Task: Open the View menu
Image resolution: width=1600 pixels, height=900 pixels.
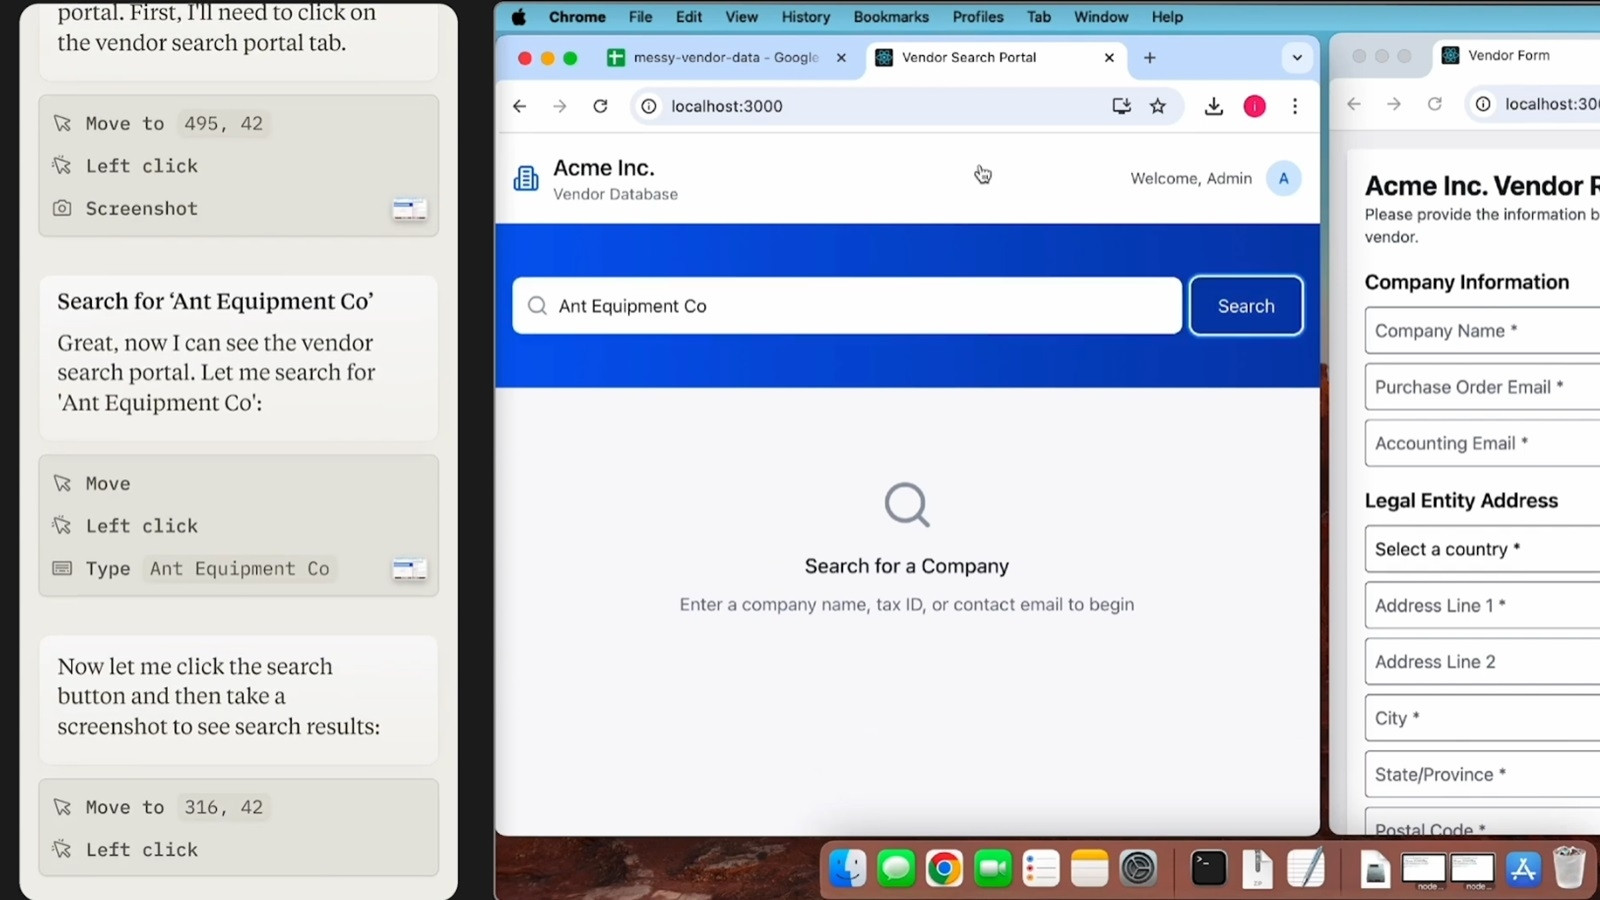Action: tap(741, 17)
